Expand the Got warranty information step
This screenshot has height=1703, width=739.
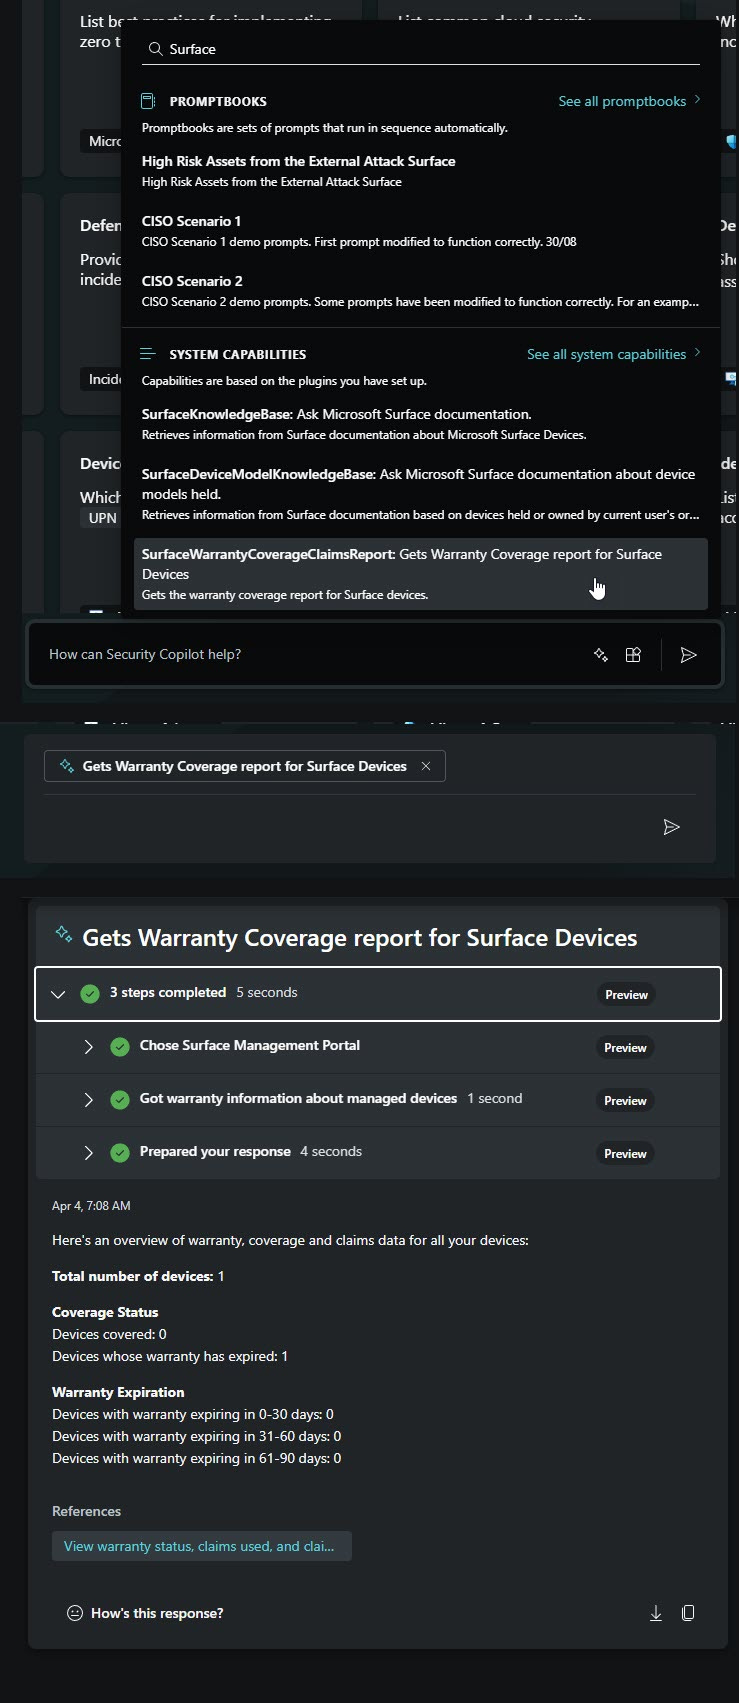point(88,1100)
